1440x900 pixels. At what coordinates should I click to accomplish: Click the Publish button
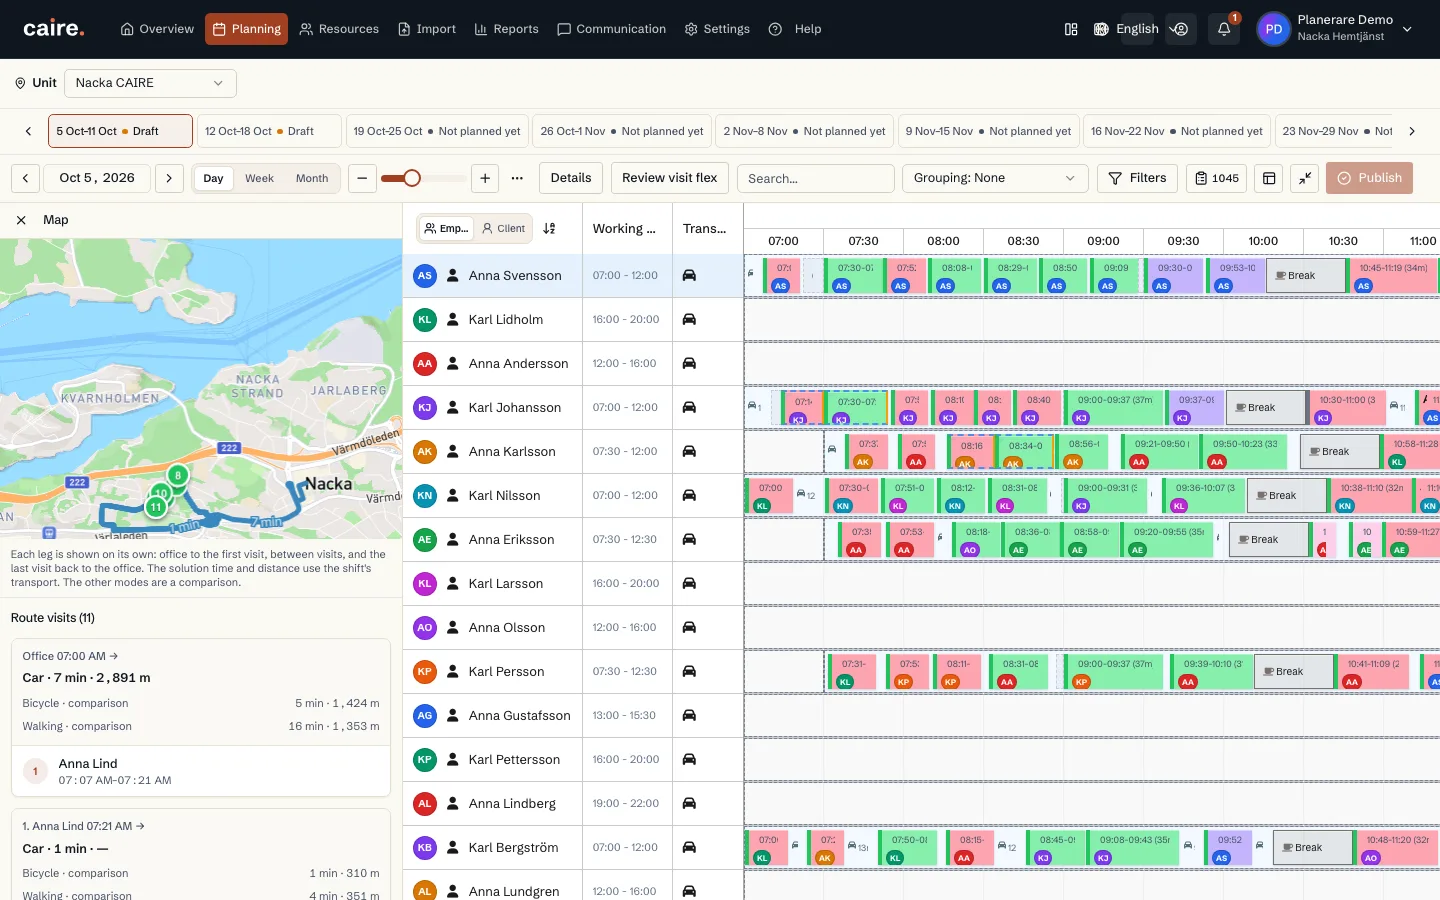click(1369, 178)
